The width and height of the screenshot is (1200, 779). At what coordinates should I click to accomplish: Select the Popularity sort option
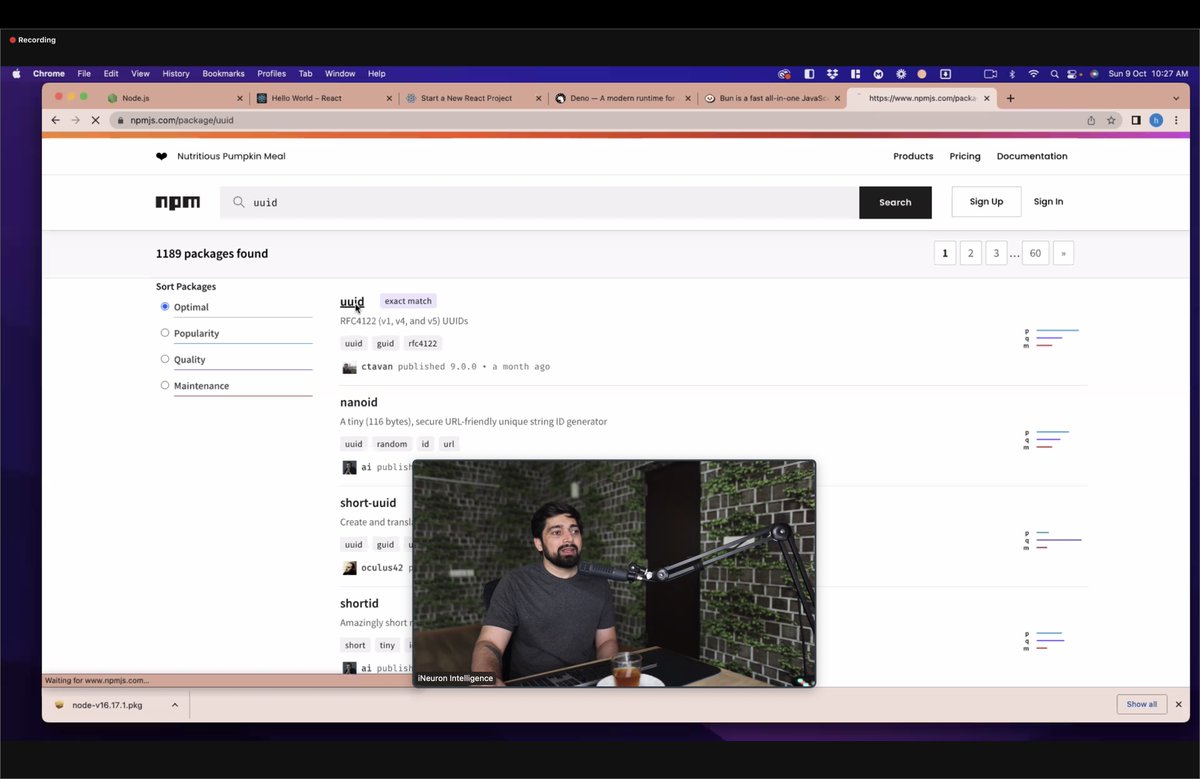(x=165, y=333)
